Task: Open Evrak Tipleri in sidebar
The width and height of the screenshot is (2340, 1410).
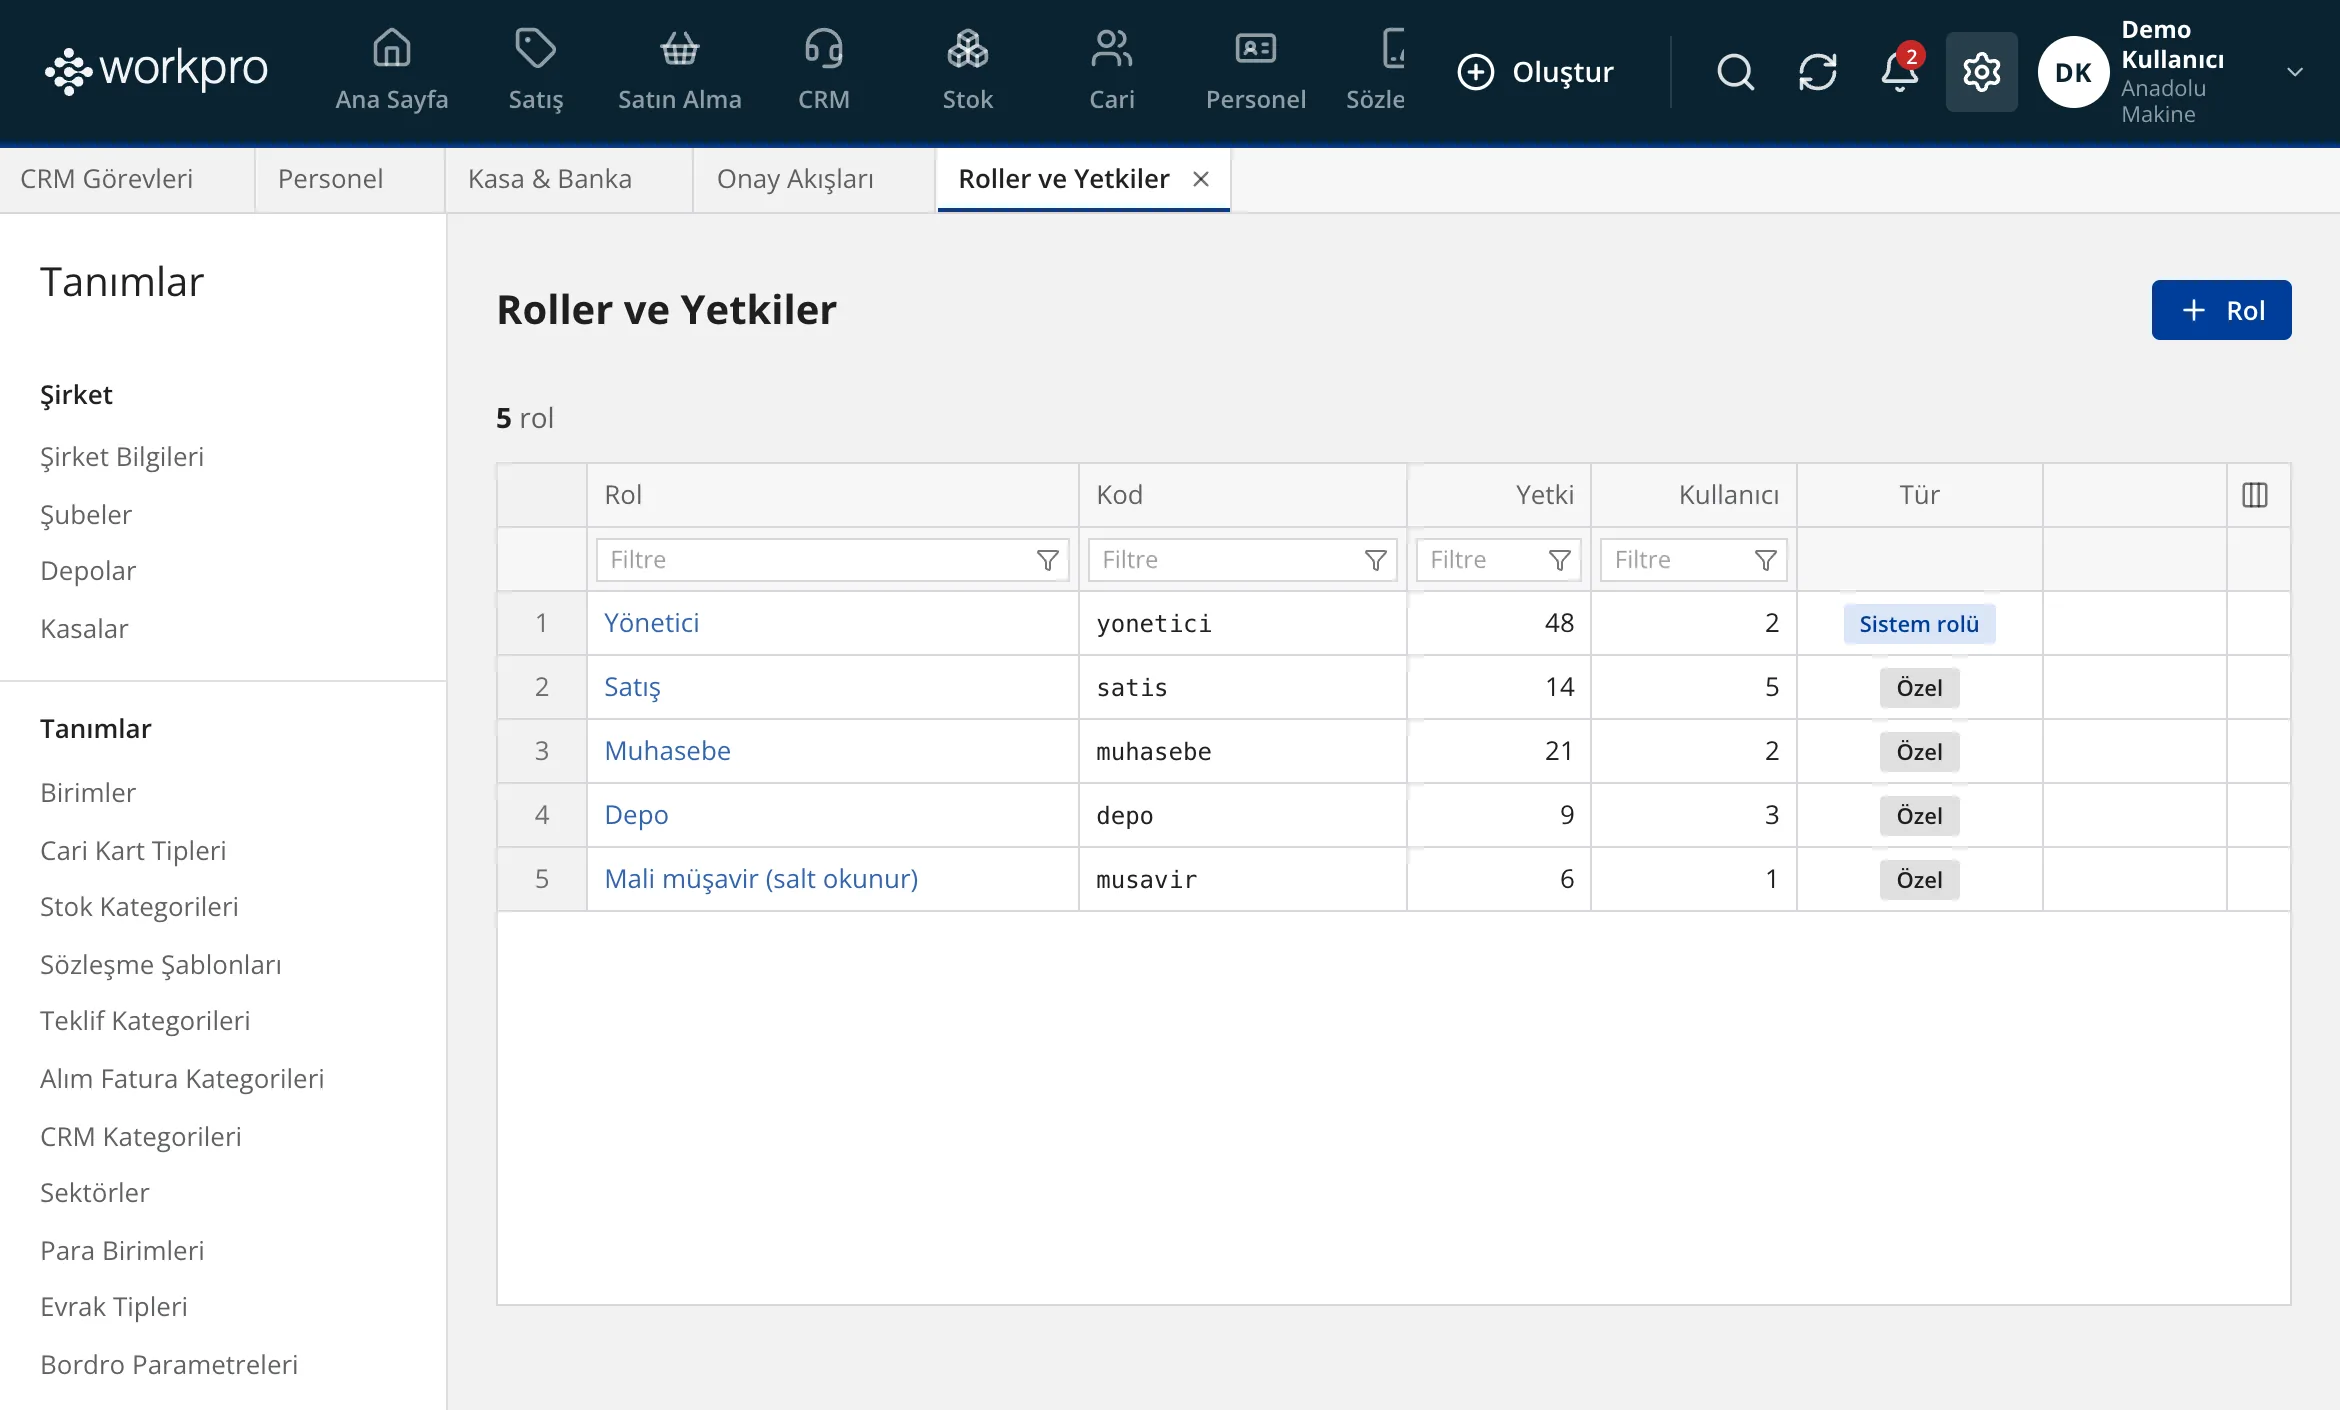Action: click(x=114, y=1307)
